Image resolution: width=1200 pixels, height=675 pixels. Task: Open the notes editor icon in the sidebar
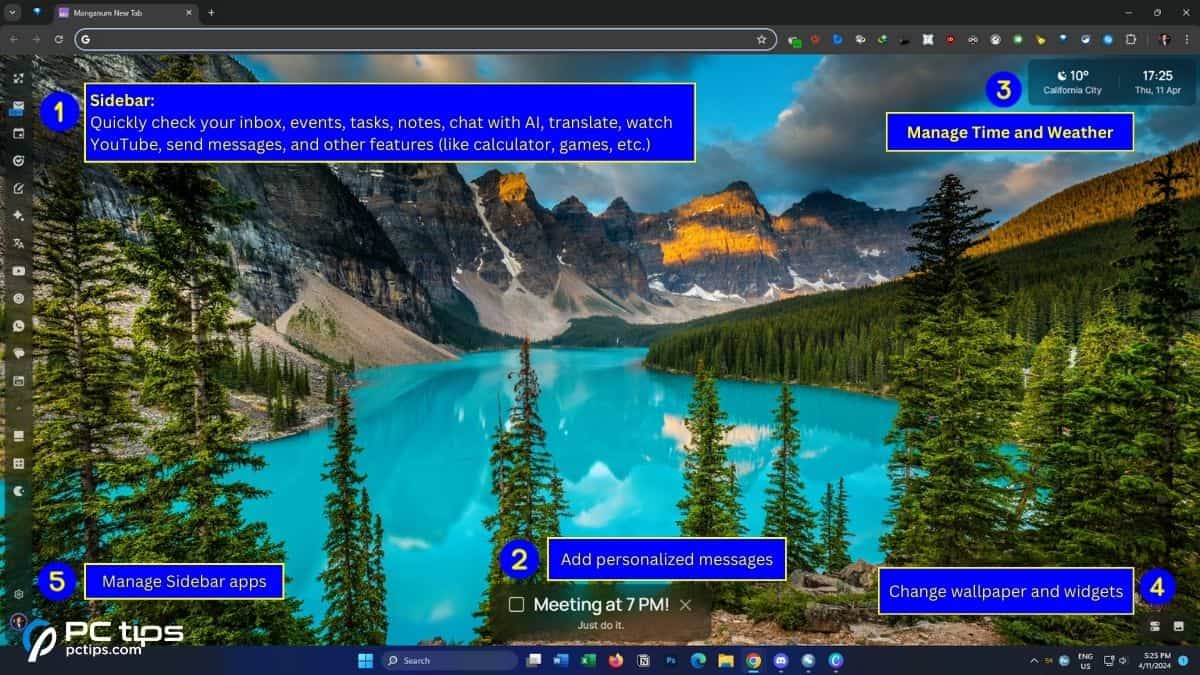click(x=18, y=188)
